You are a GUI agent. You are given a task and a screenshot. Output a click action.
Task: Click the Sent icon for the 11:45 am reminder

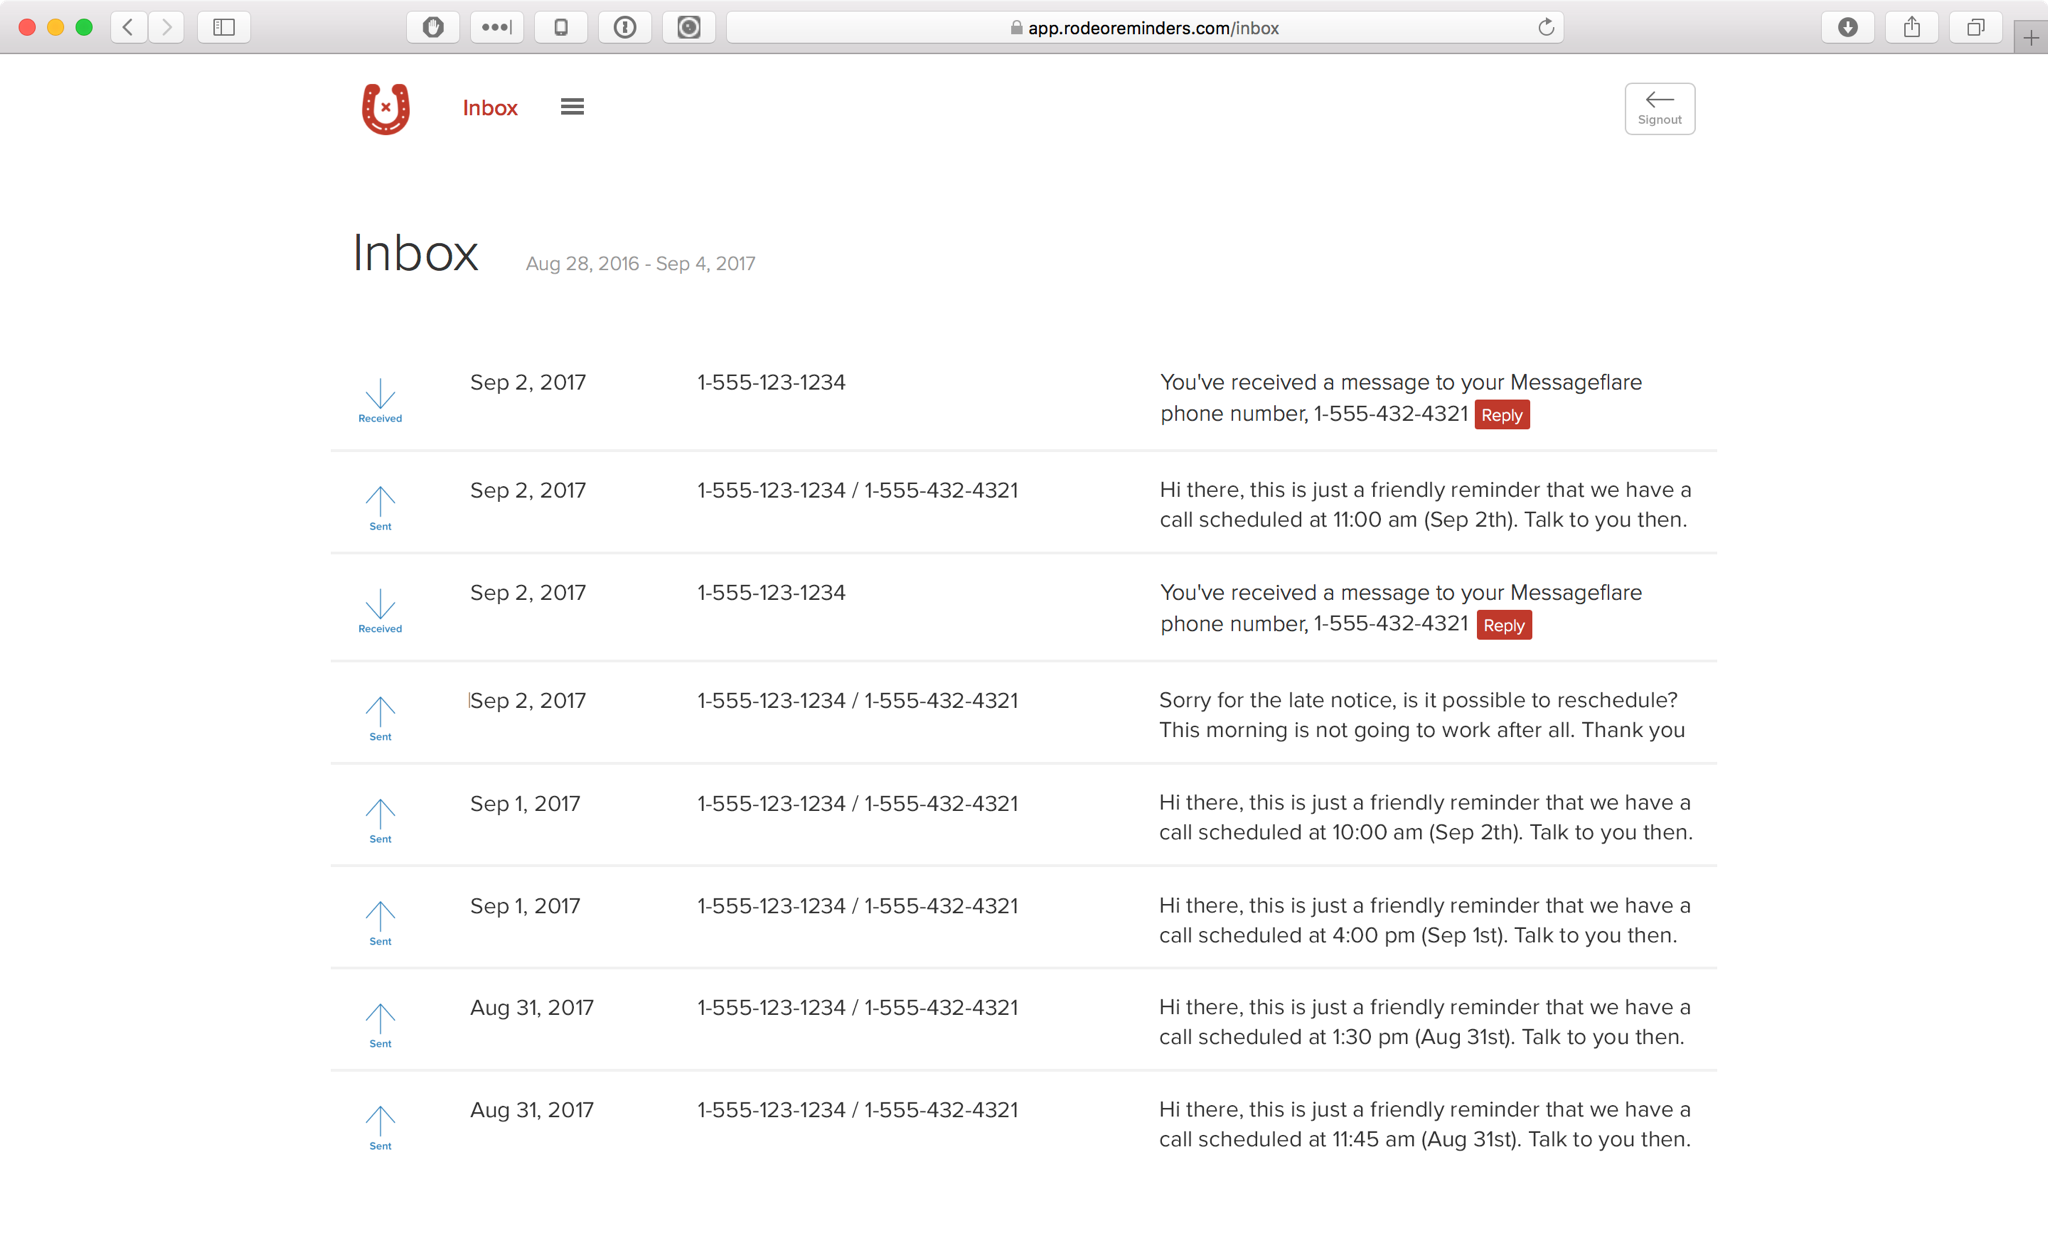click(x=380, y=1126)
